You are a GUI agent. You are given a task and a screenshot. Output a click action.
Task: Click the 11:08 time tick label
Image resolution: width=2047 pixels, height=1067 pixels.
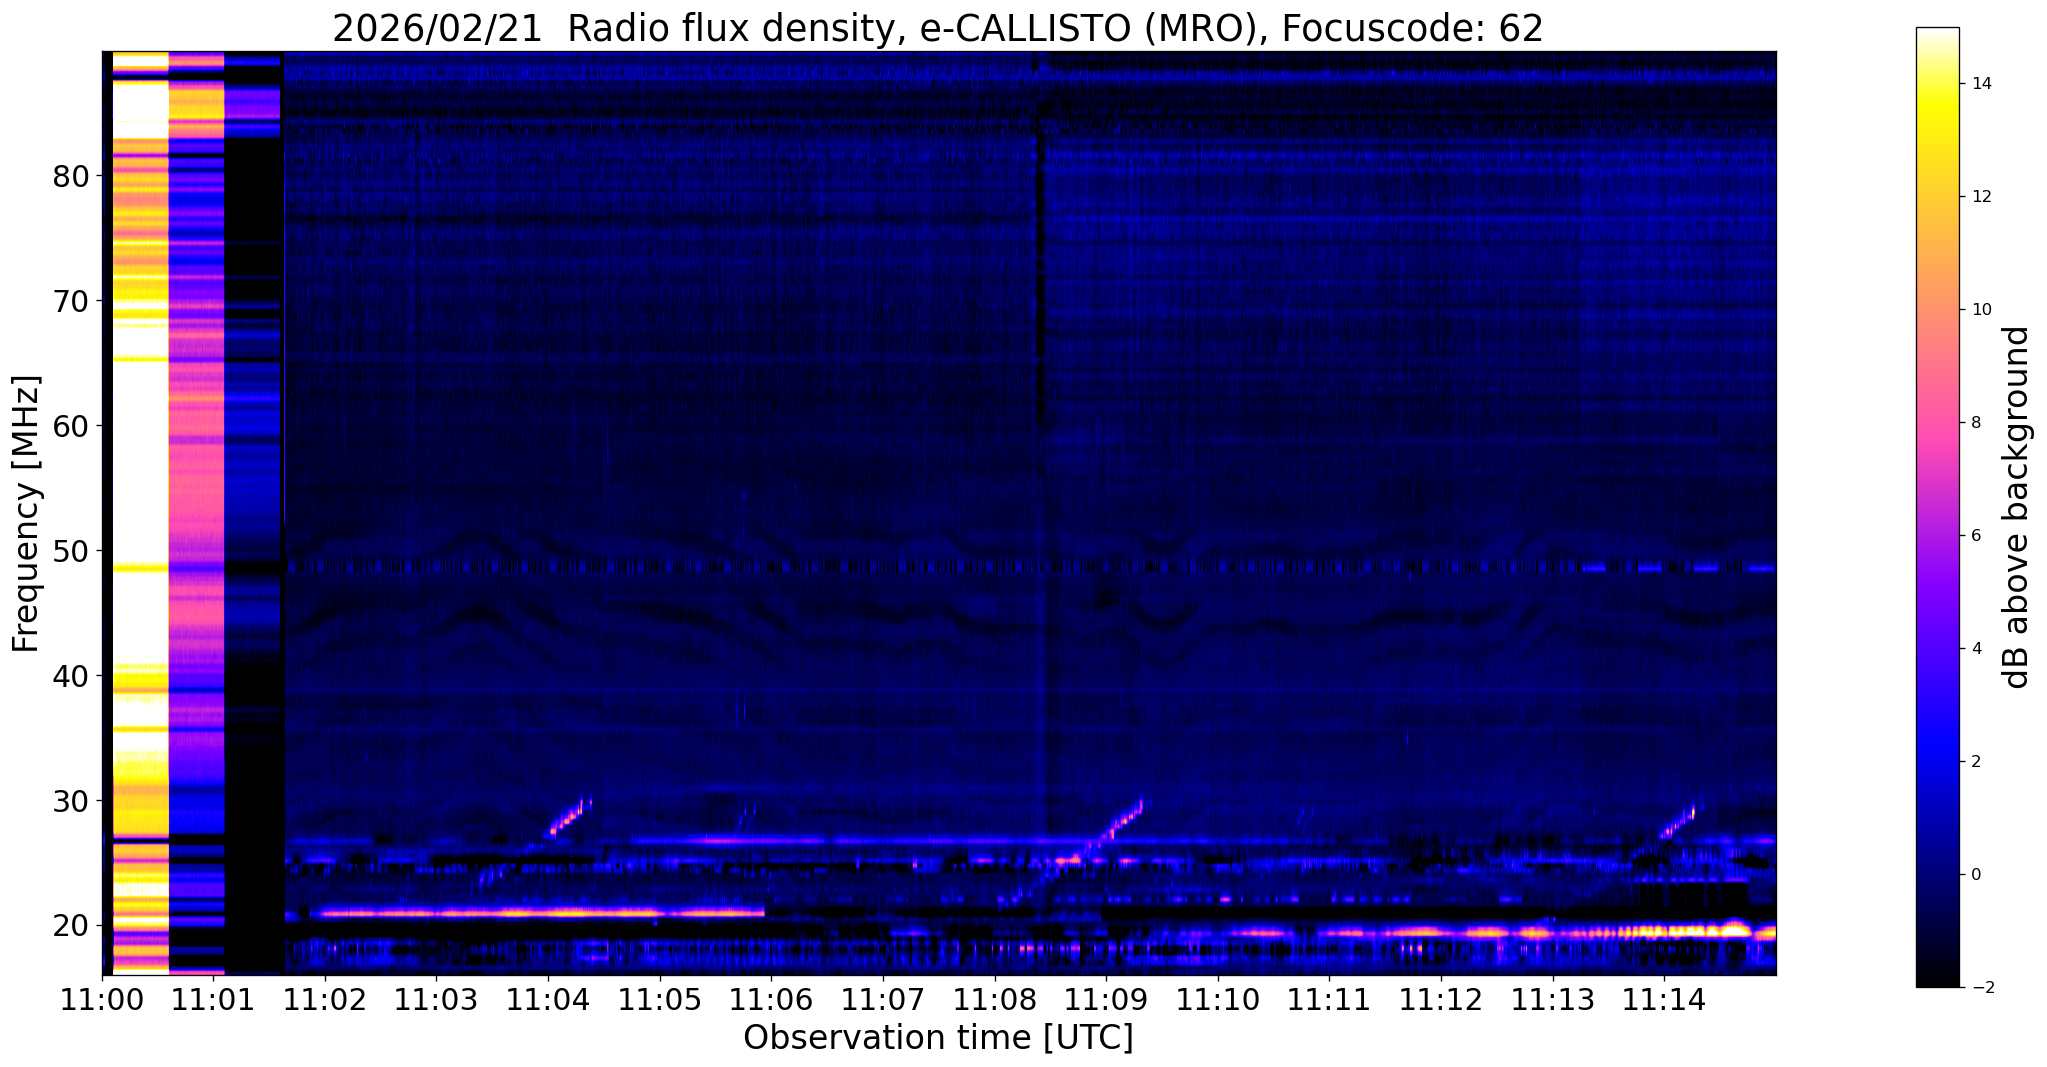click(x=994, y=999)
